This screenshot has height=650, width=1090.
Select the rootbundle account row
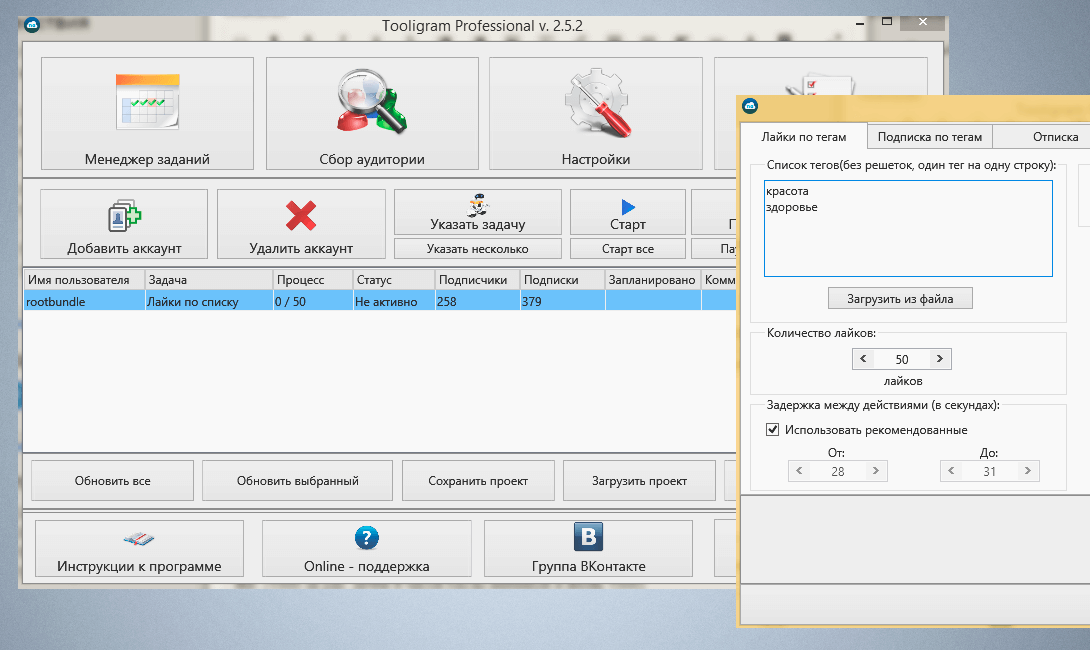(380, 301)
